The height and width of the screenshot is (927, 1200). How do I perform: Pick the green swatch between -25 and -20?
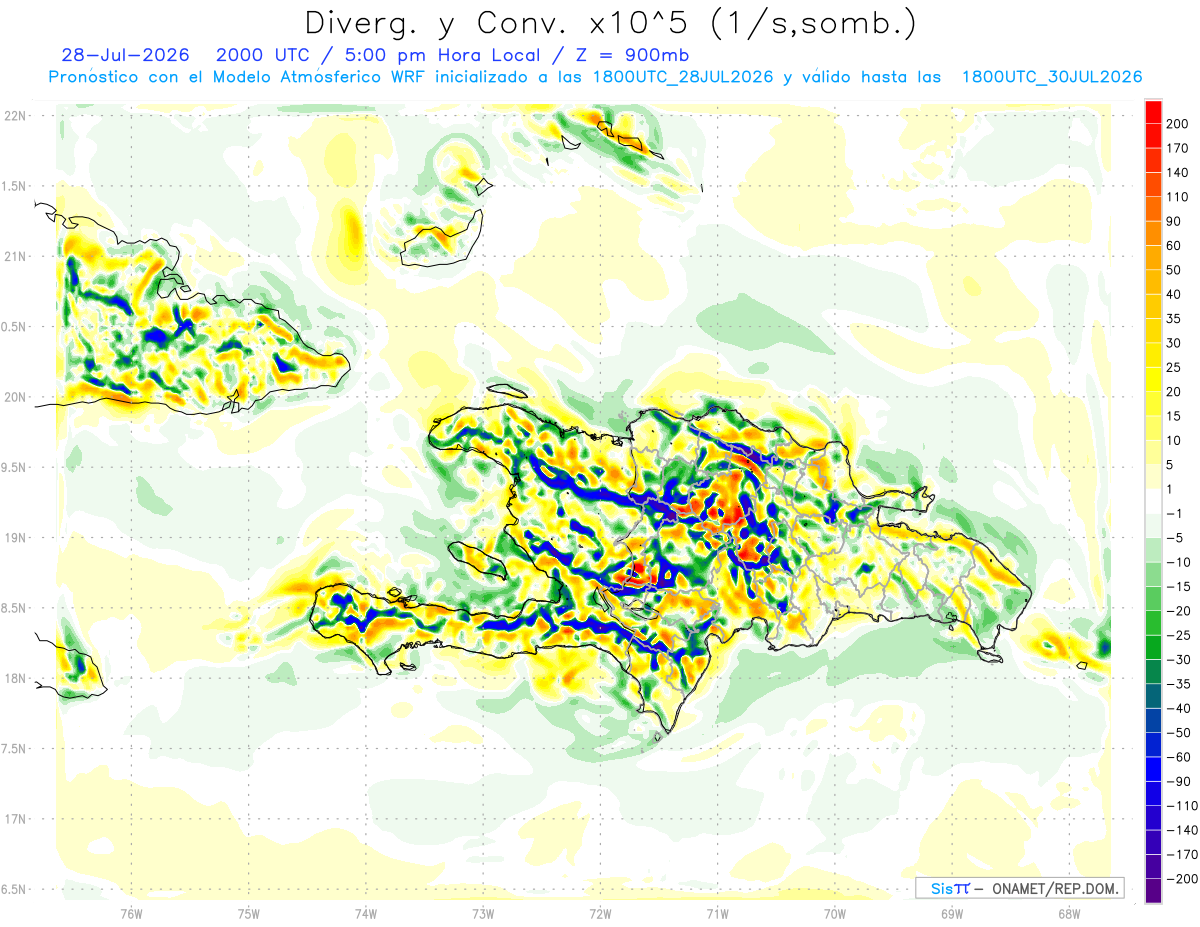tap(1153, 623)
